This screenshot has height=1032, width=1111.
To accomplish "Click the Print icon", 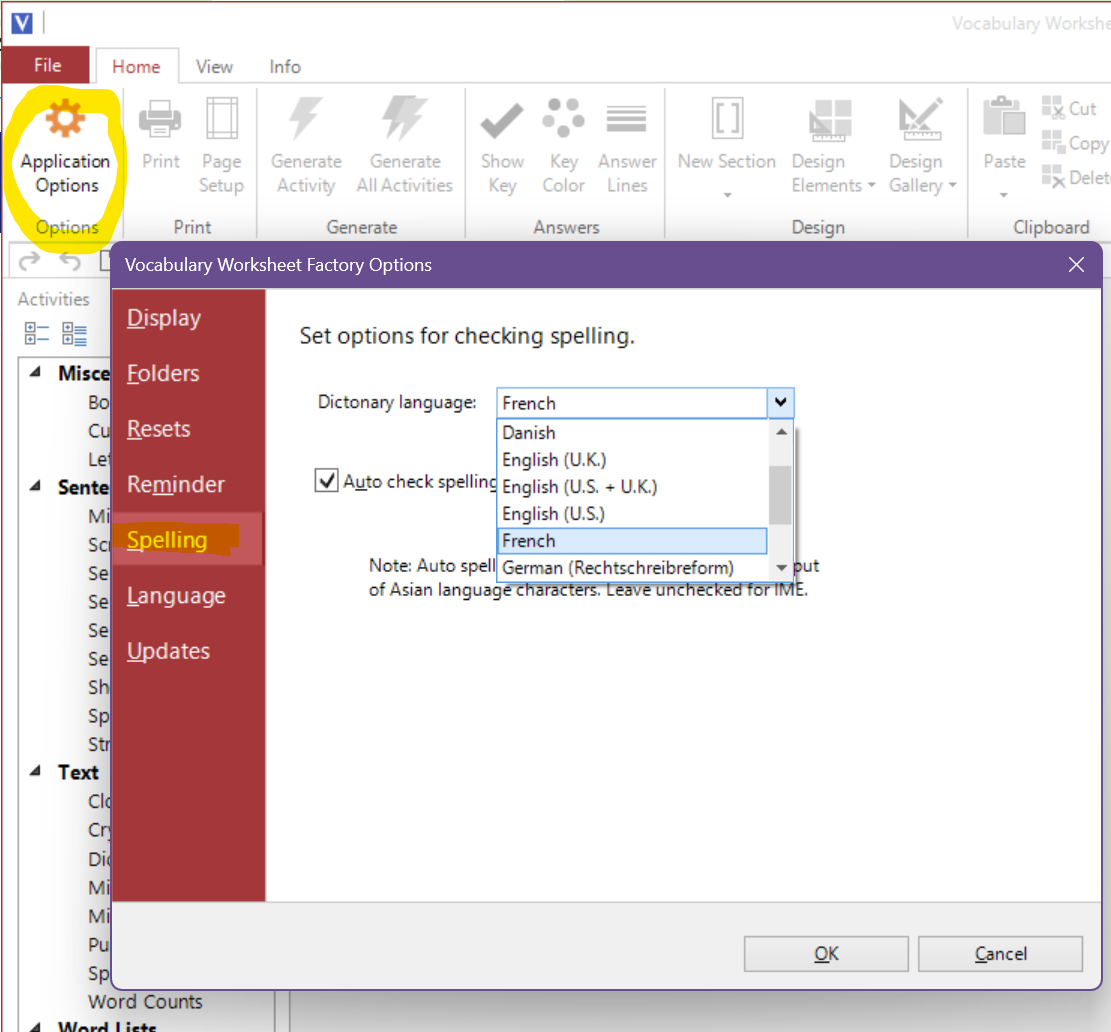I will [160, 118].
